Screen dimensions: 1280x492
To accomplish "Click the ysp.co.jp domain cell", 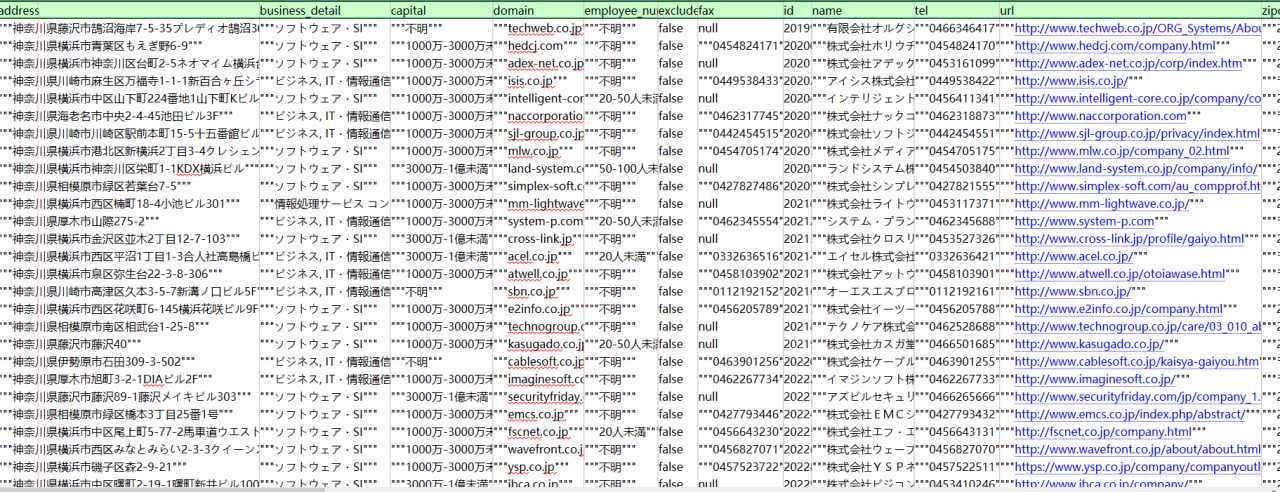I will pos(537,466).
